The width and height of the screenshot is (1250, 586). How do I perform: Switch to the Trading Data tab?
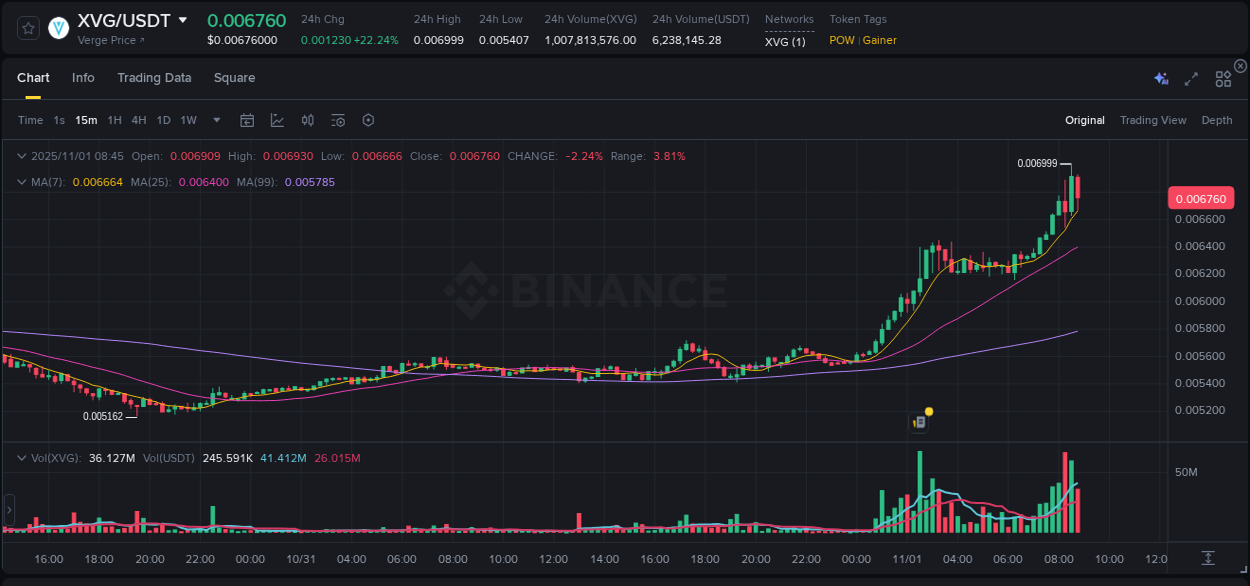[x=154, y=78]
